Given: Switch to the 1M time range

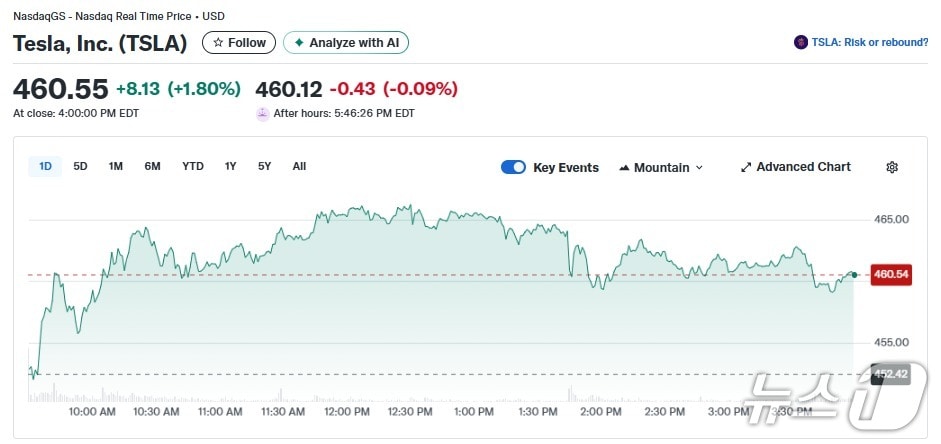Looking at the screenshot, I should pos(116,166).
